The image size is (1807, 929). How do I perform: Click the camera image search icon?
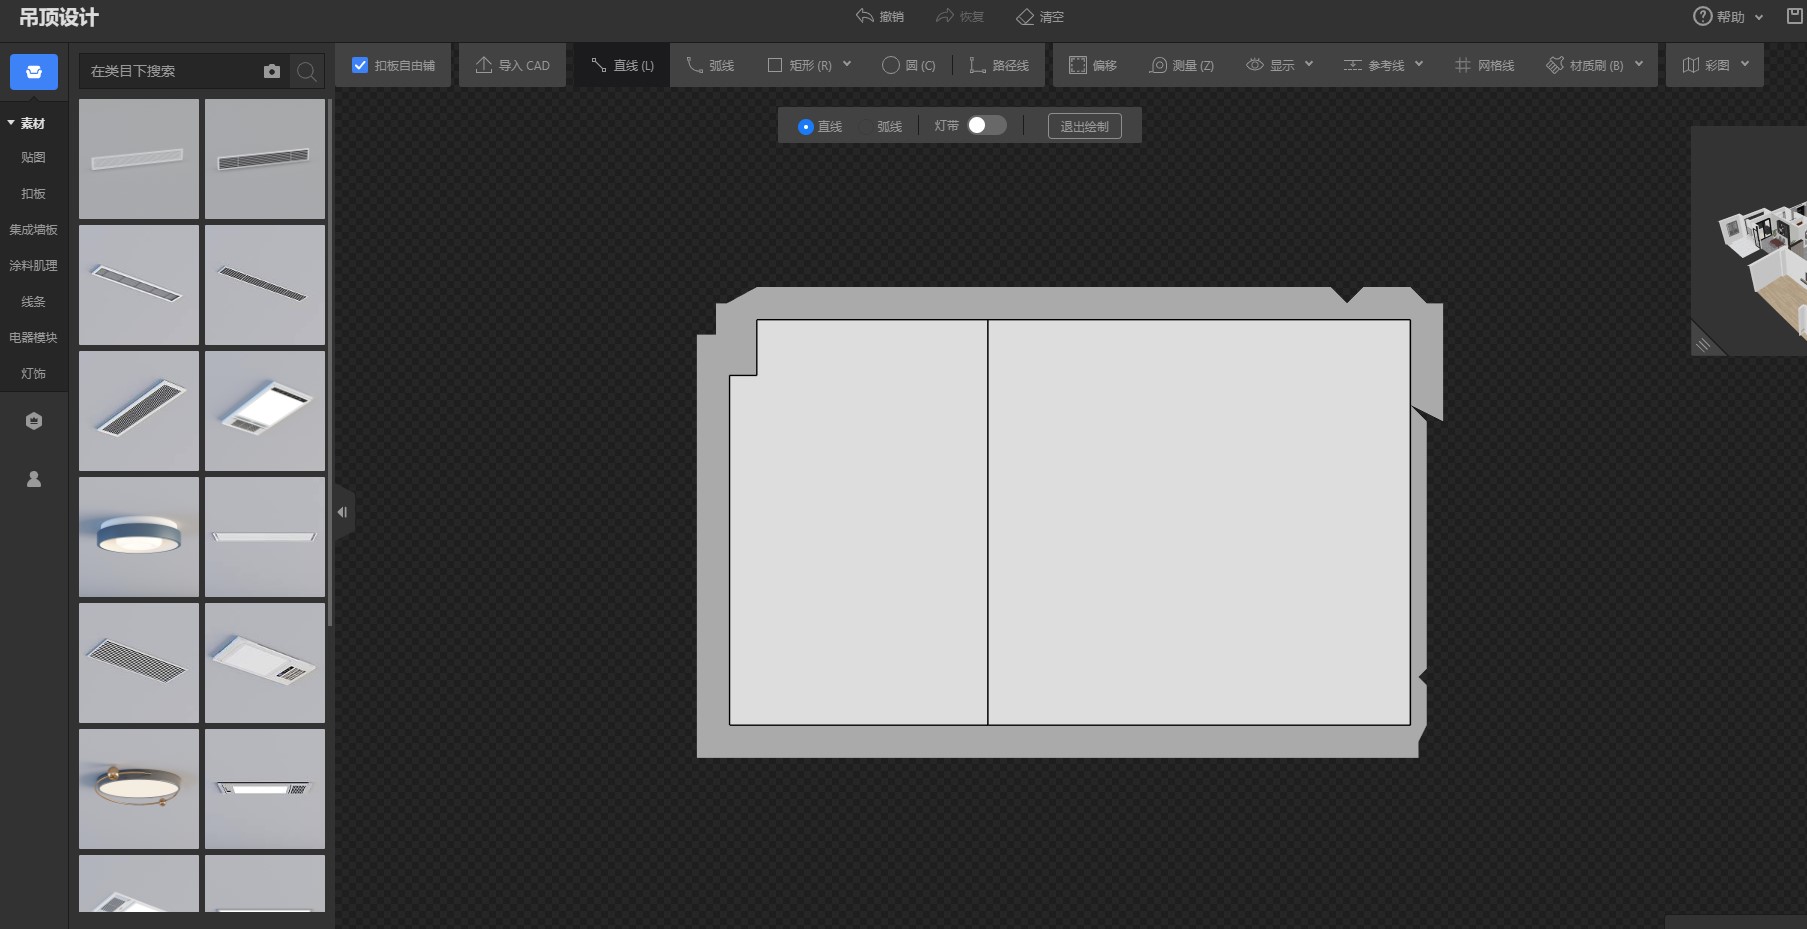272,71
